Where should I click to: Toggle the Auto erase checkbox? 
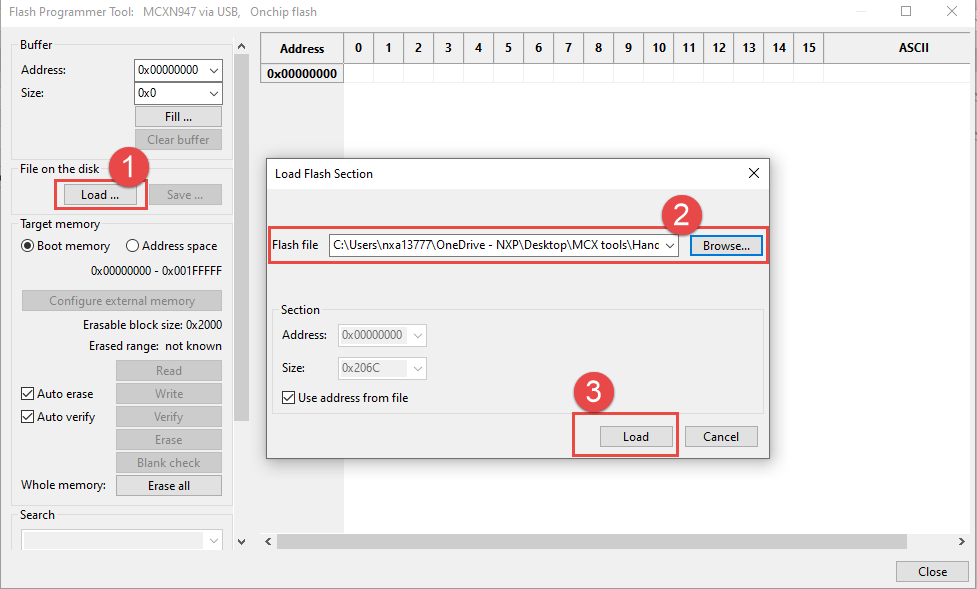[27, 393]
